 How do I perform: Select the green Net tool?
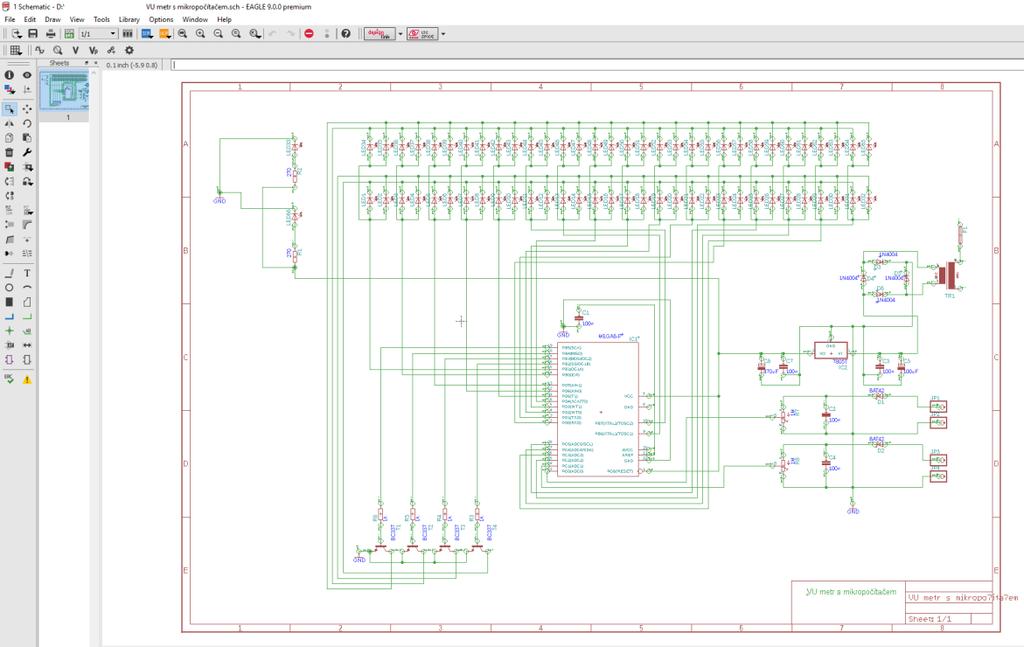(27, 316)
